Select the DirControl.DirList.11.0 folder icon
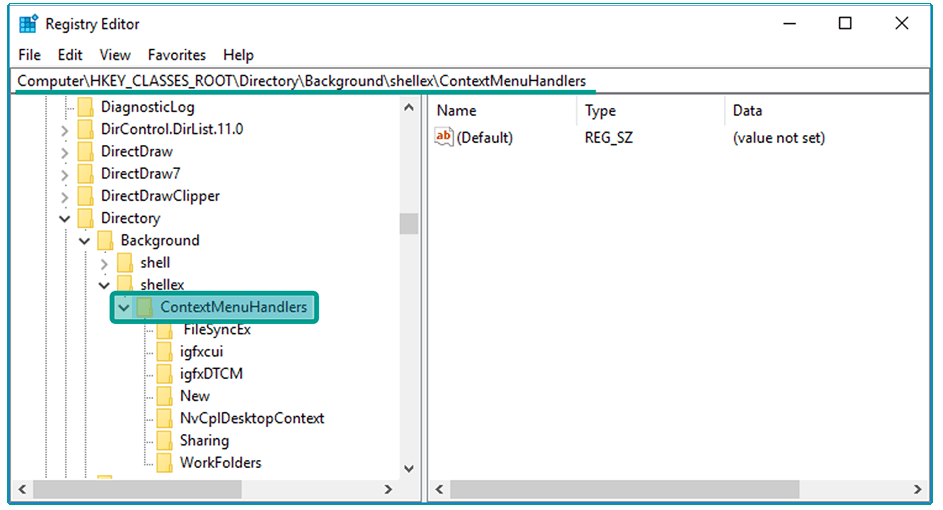The height and width of the screenshot is (510, 943). tap(86, 129)
